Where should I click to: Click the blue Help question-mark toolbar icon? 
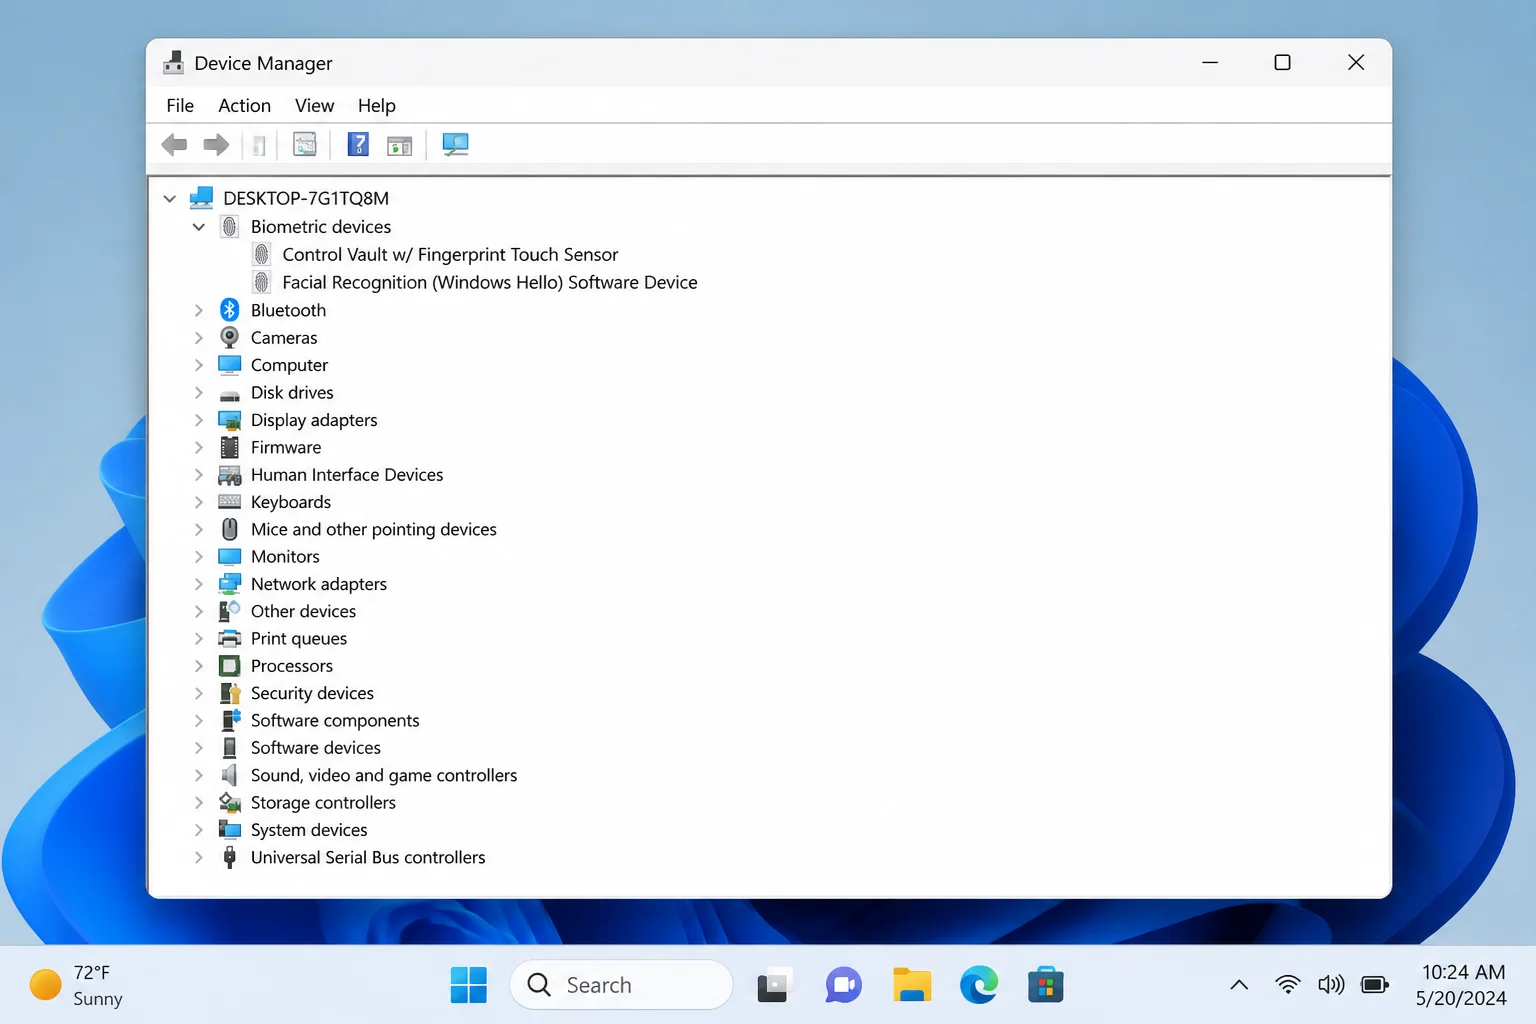pyautogui.click(x=358, y=145)
